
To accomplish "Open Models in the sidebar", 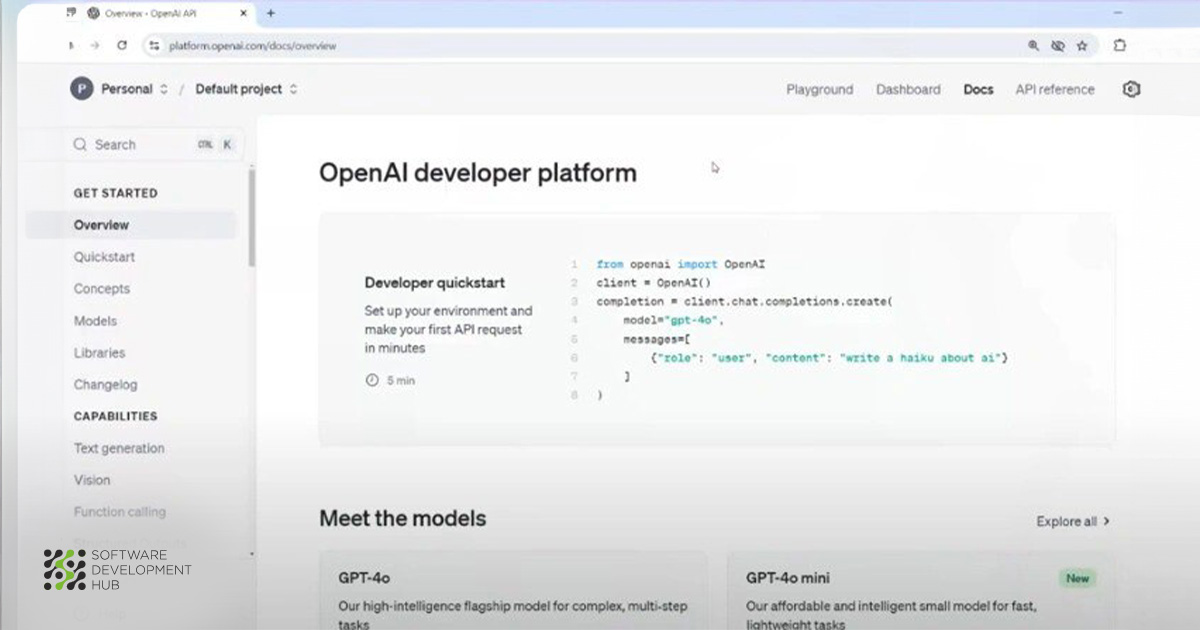I will 95,321.
